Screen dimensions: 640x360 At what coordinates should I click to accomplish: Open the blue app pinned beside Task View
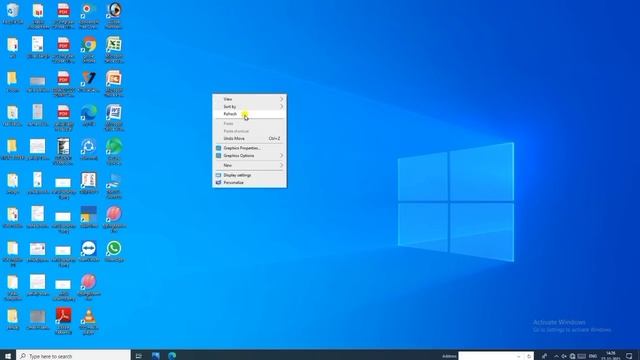tap(156, 356)
